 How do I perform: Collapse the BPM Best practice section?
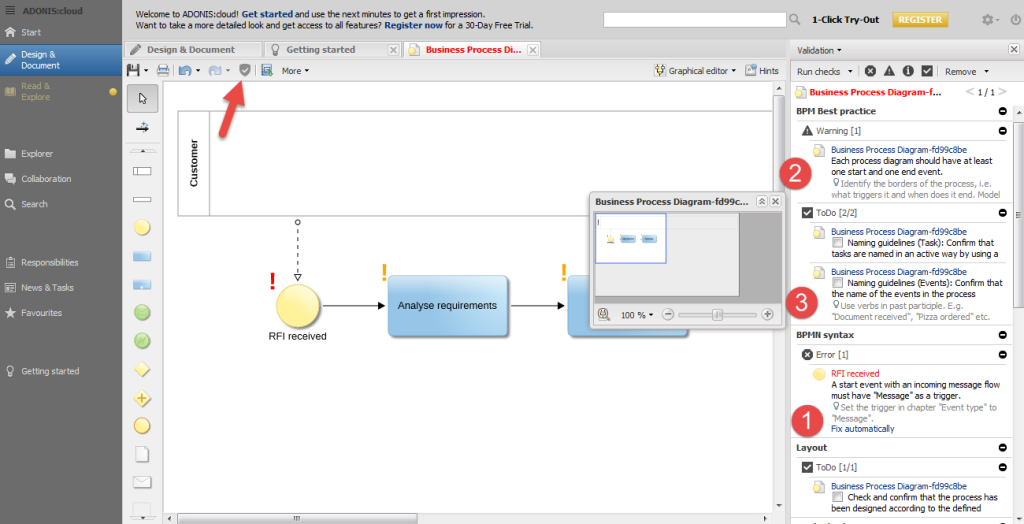(x=1002, y=111)
